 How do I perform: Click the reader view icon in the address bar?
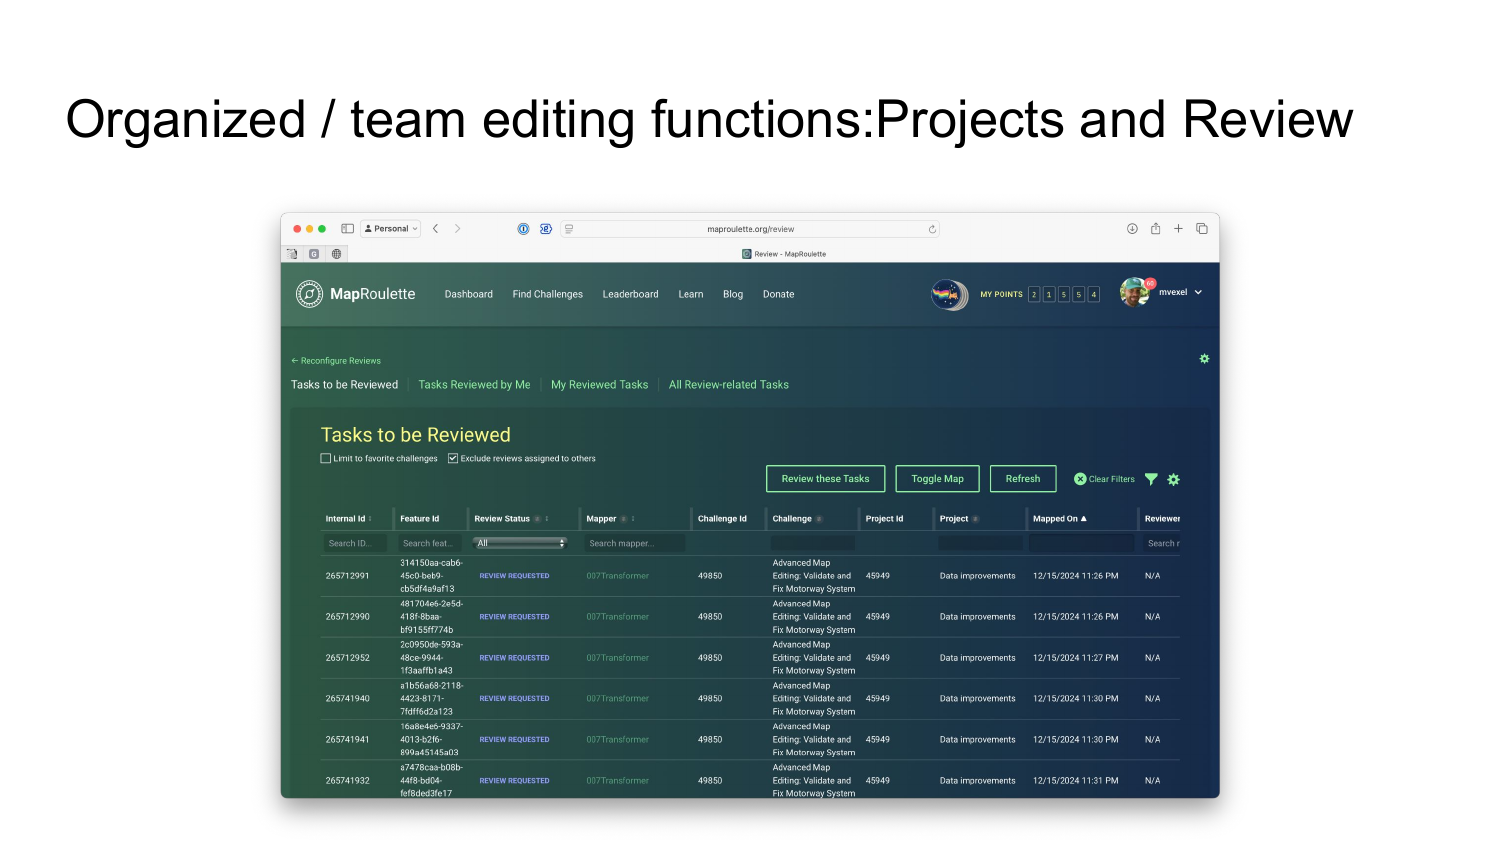569,229
